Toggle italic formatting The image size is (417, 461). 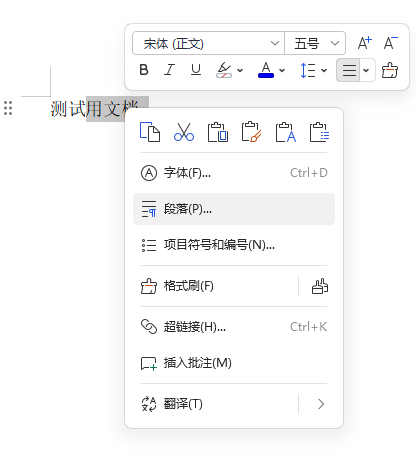pos(169,70)
